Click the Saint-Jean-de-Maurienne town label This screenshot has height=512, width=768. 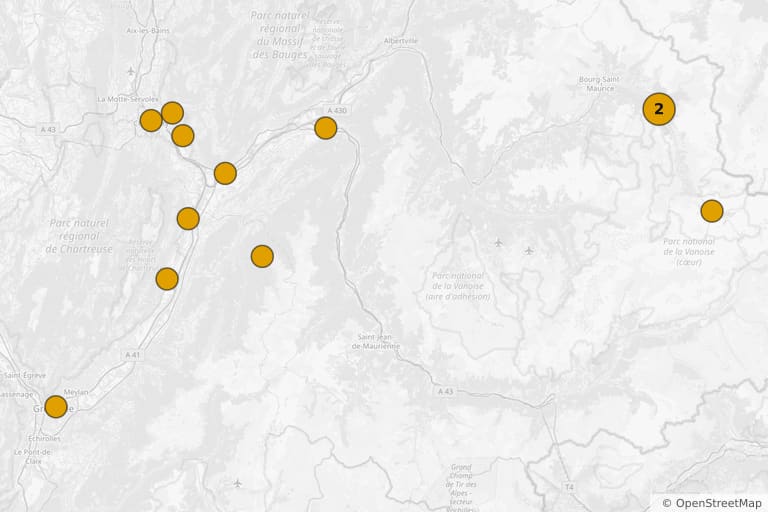376,341
